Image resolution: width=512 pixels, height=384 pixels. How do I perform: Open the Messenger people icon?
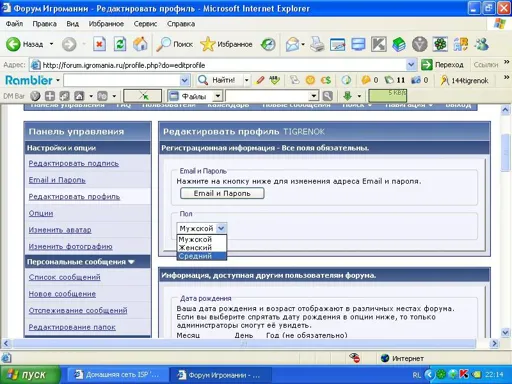[x=482, y=44]
